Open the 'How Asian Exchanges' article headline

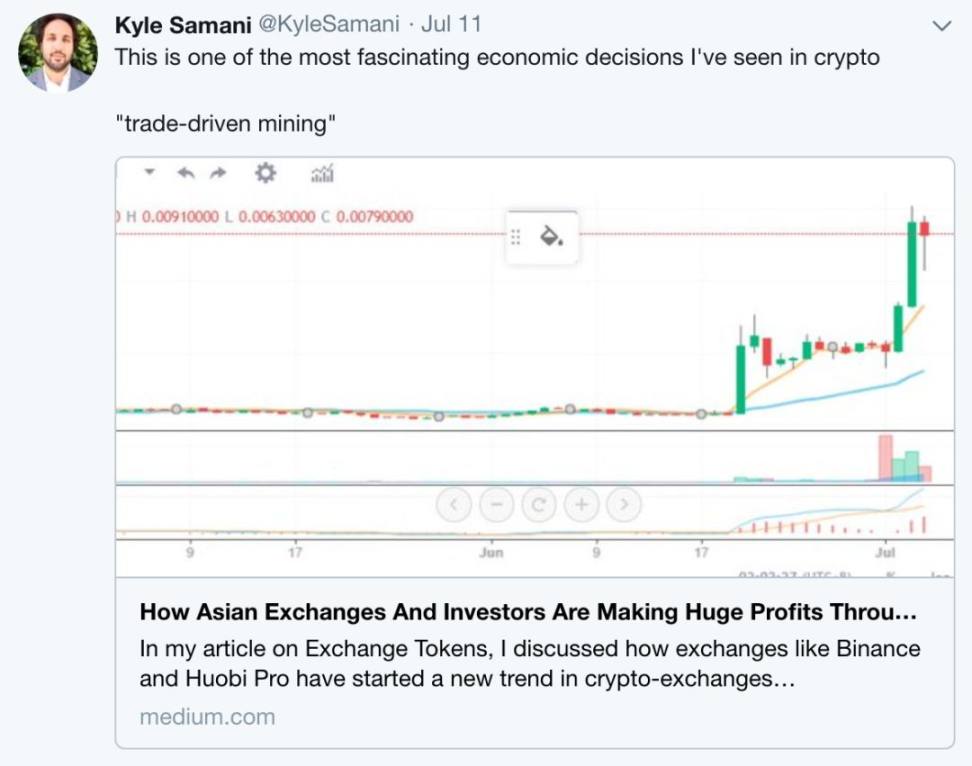click(x=528, y=611)
